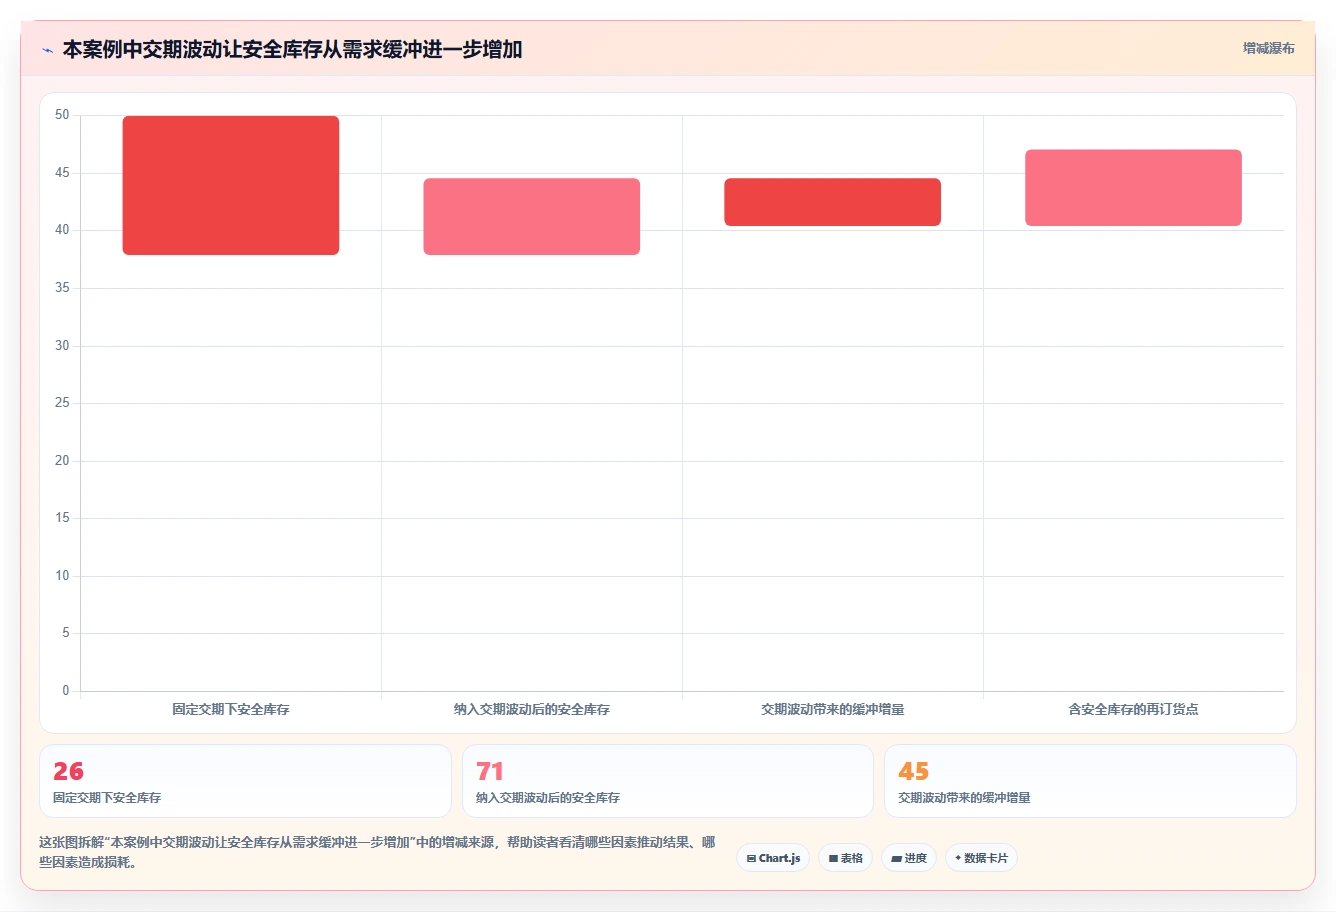
Task: Click x-axis label 固定交期下安全库存
Action: tap(231, 709)
